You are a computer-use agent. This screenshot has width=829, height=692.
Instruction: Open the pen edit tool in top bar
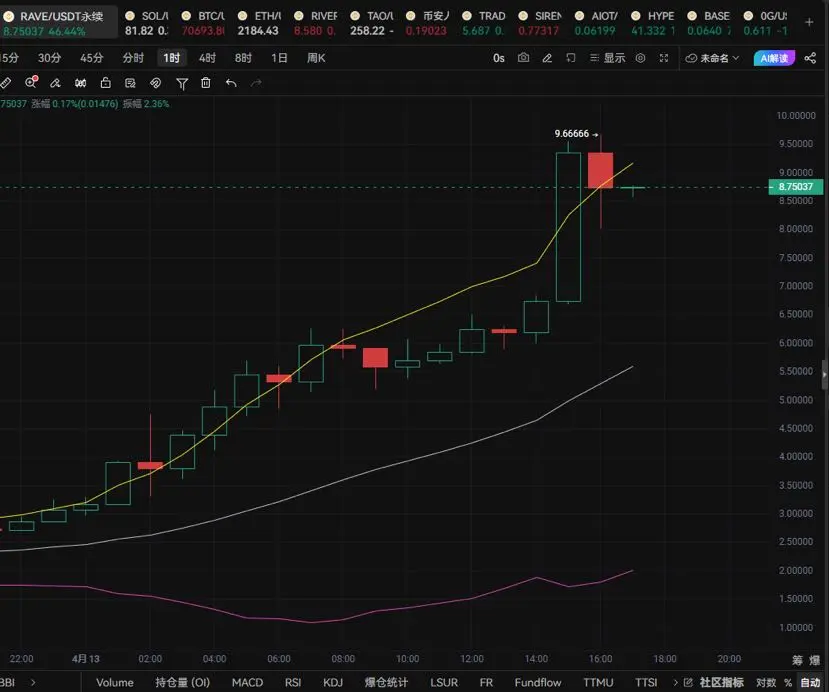547,58
